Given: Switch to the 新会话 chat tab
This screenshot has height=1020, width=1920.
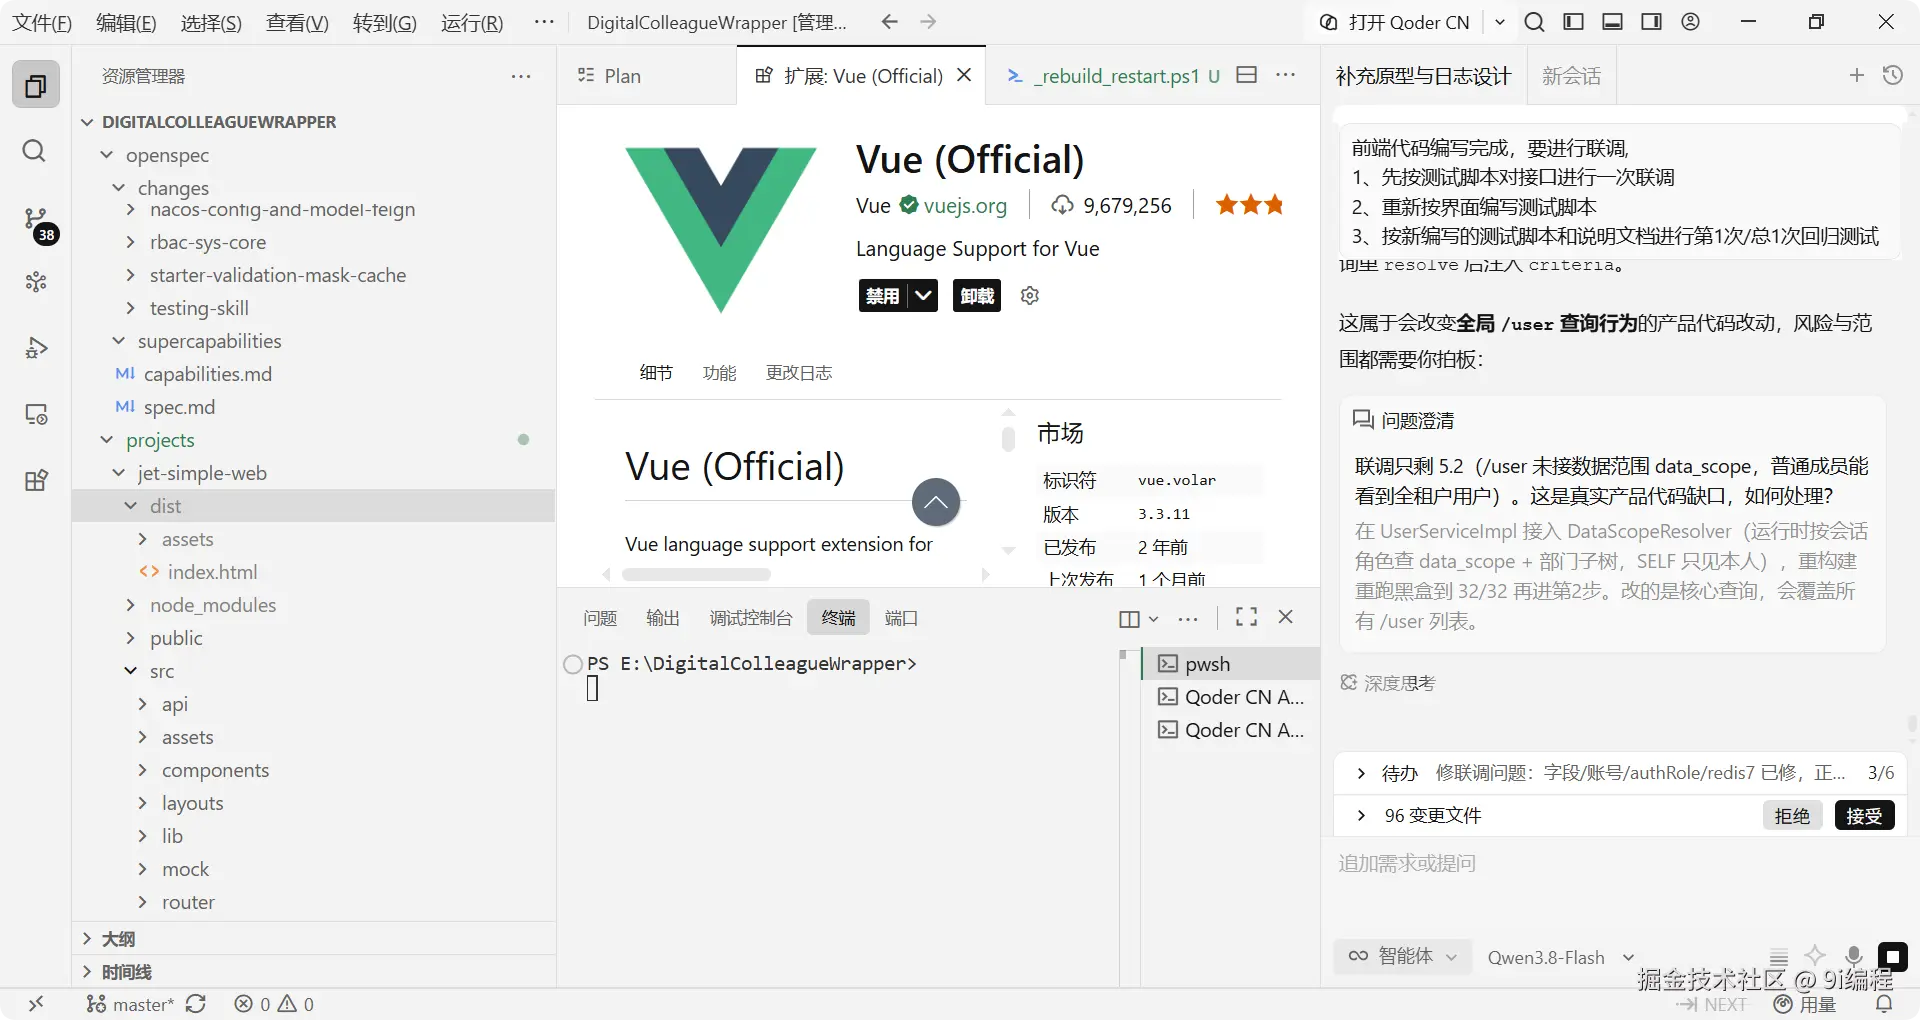Looking at the screenshot, I should [x=1571, y=76].
